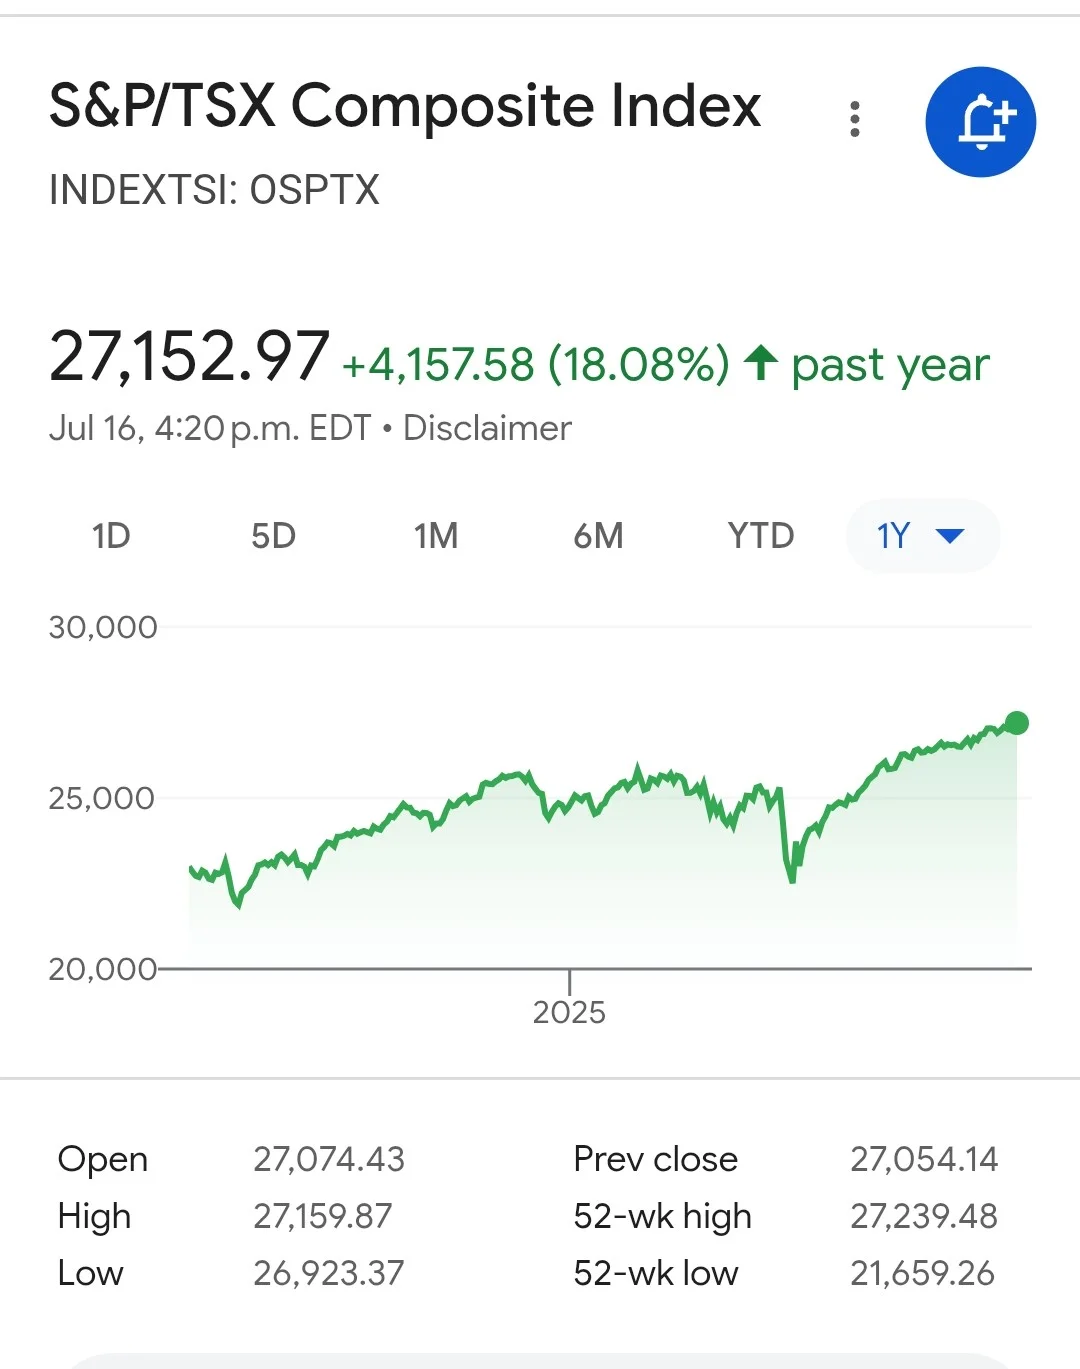
Task: Tap the S&P/TSX Composite Index title
Action: tap(405, 106)
